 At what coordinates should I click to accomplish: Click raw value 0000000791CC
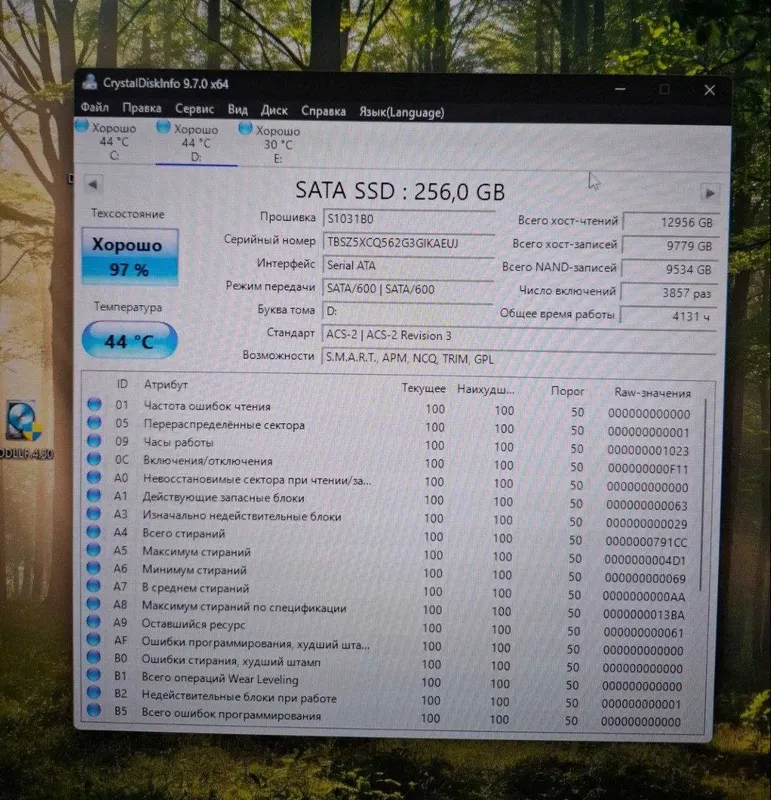pyautogui.click(x=646, y=541)
